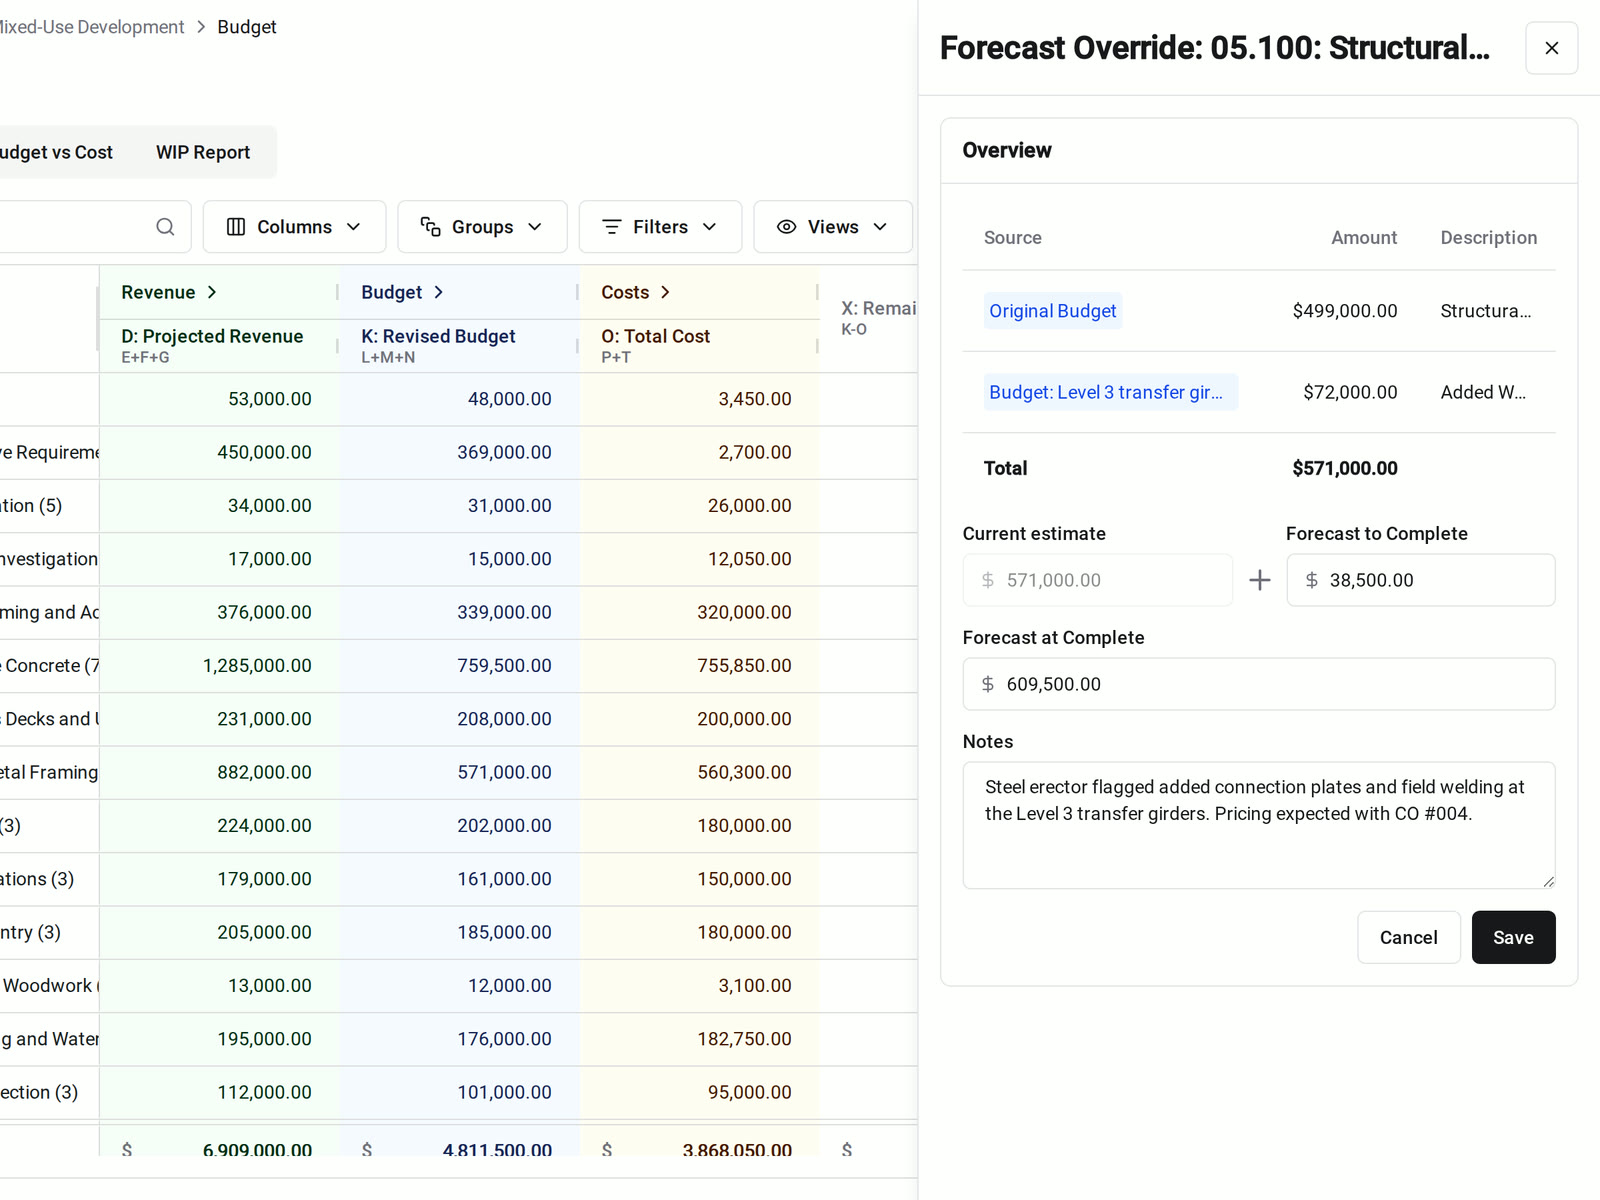This screenshot has width=1600, height=1200.
Task: Open the Original Budget source link
Action: pyautogui.click(x=1052, y=311)
